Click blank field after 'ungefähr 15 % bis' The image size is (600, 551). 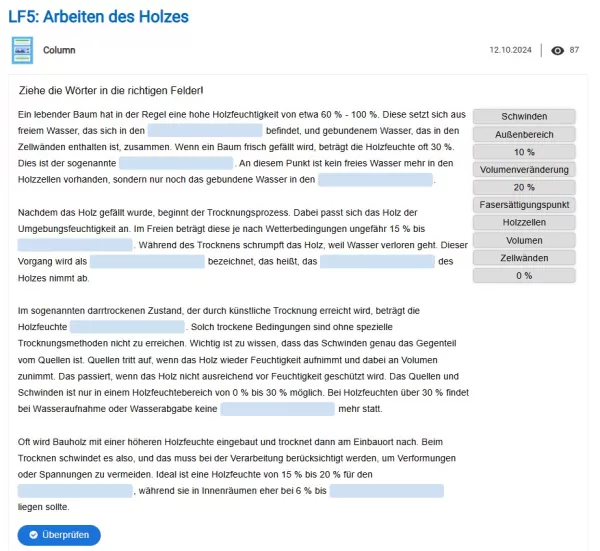point(75,245)
